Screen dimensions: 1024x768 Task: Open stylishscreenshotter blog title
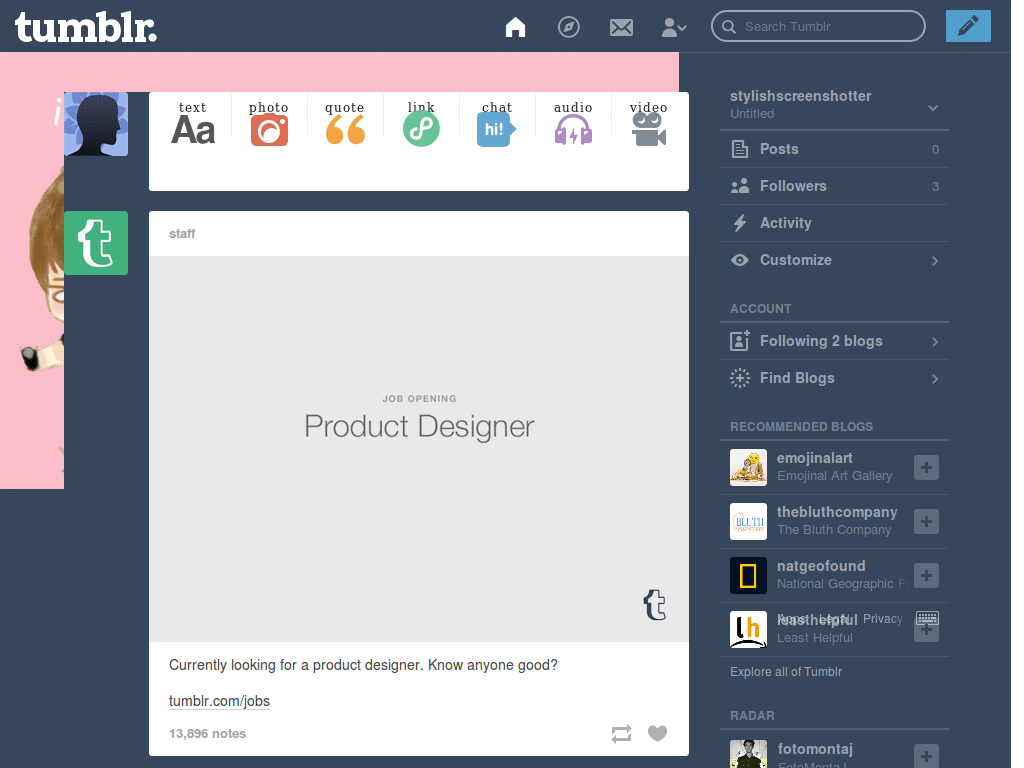(800, 96)
